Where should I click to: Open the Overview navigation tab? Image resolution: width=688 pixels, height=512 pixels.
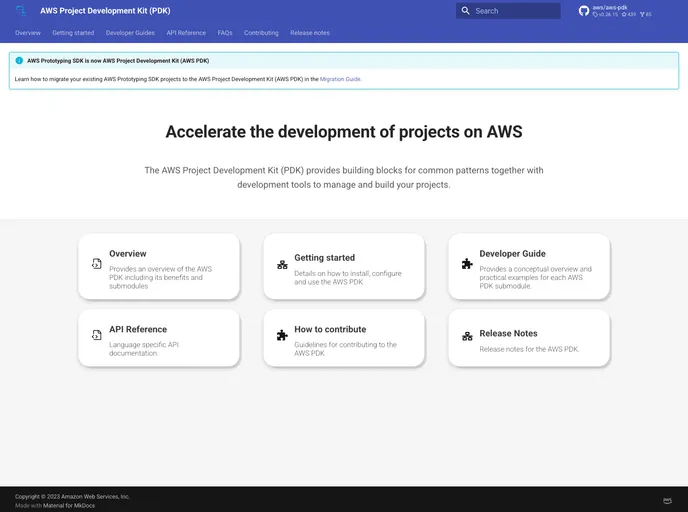[x=28, y=33]
